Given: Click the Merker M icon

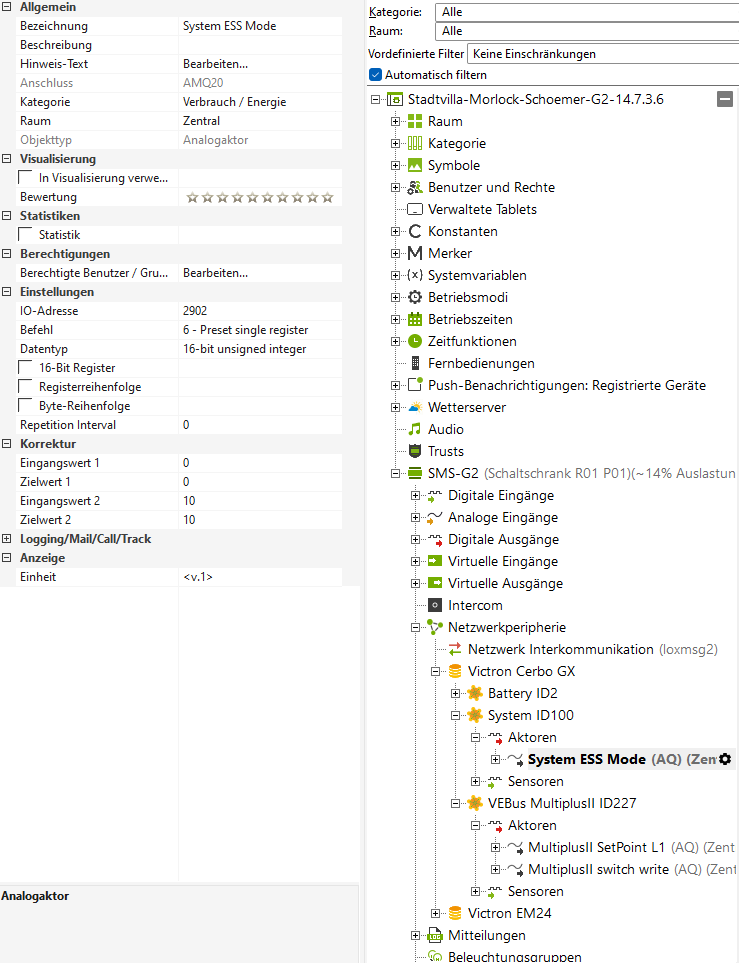Looking at the screenshot, I should pos(415,253).
